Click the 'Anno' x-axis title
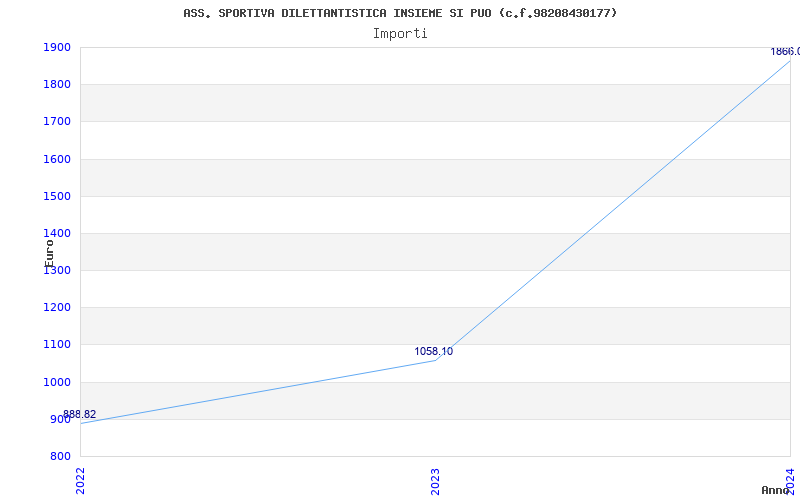The height and width of the screenshot is (500, 800). click(x=775, y=490)
